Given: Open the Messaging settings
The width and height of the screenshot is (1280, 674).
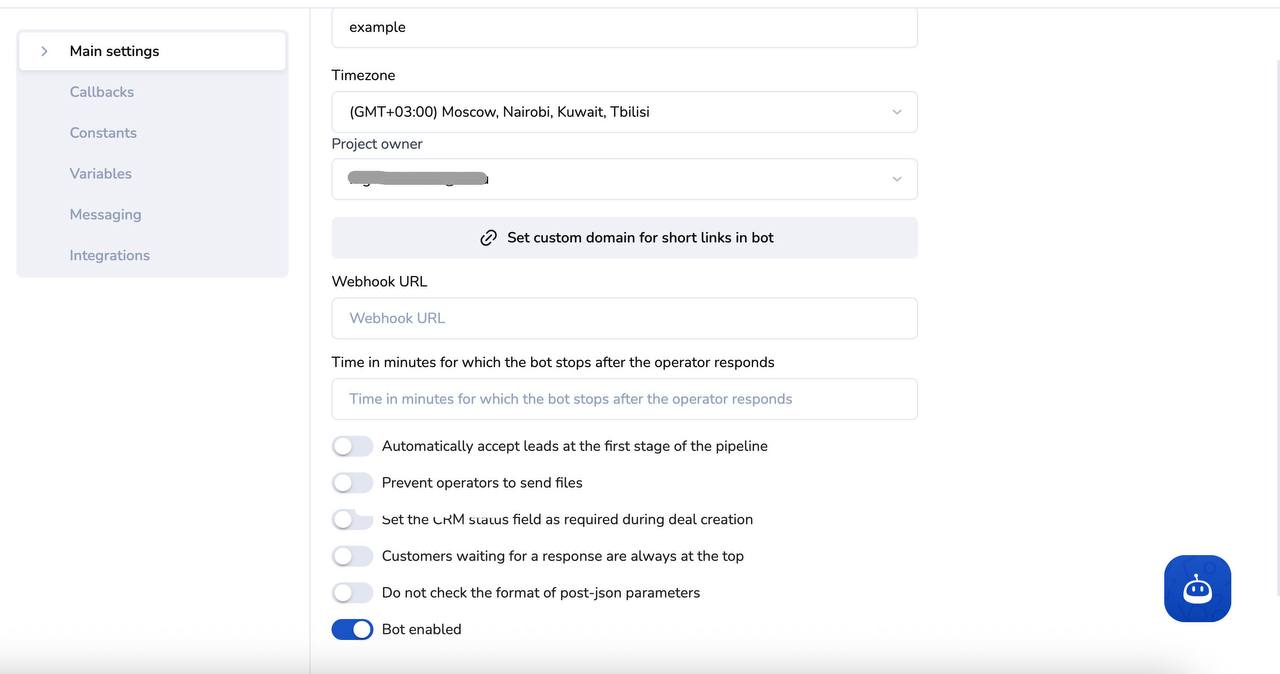Looking at the screenshot, I should (105, 215).
